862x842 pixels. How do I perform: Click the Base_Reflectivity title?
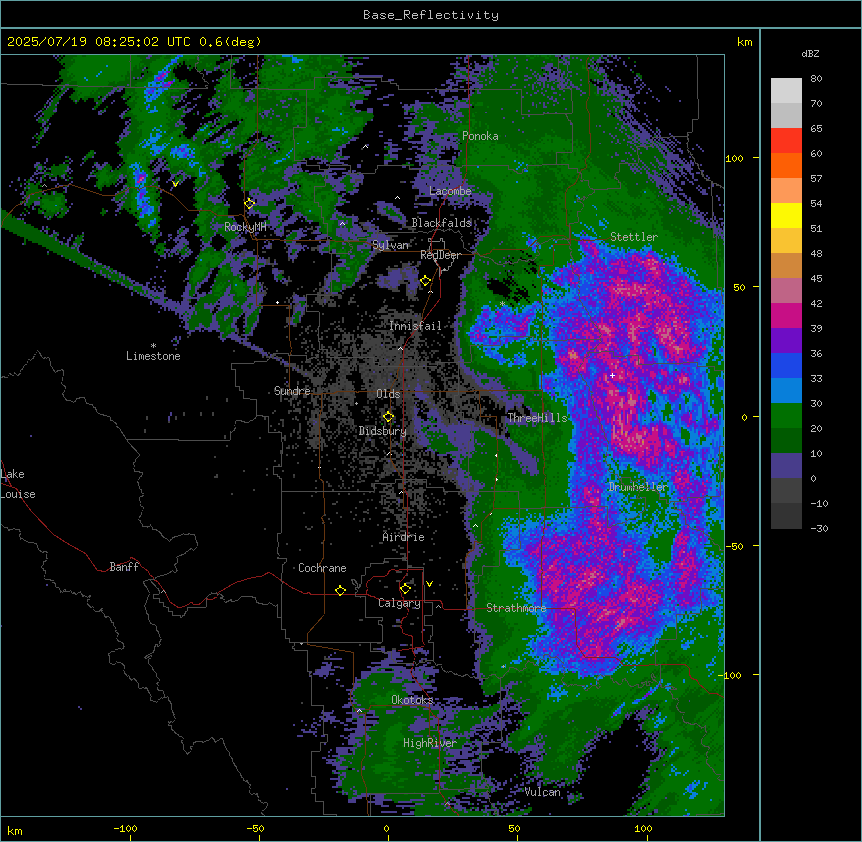click(x=431, y=15)
